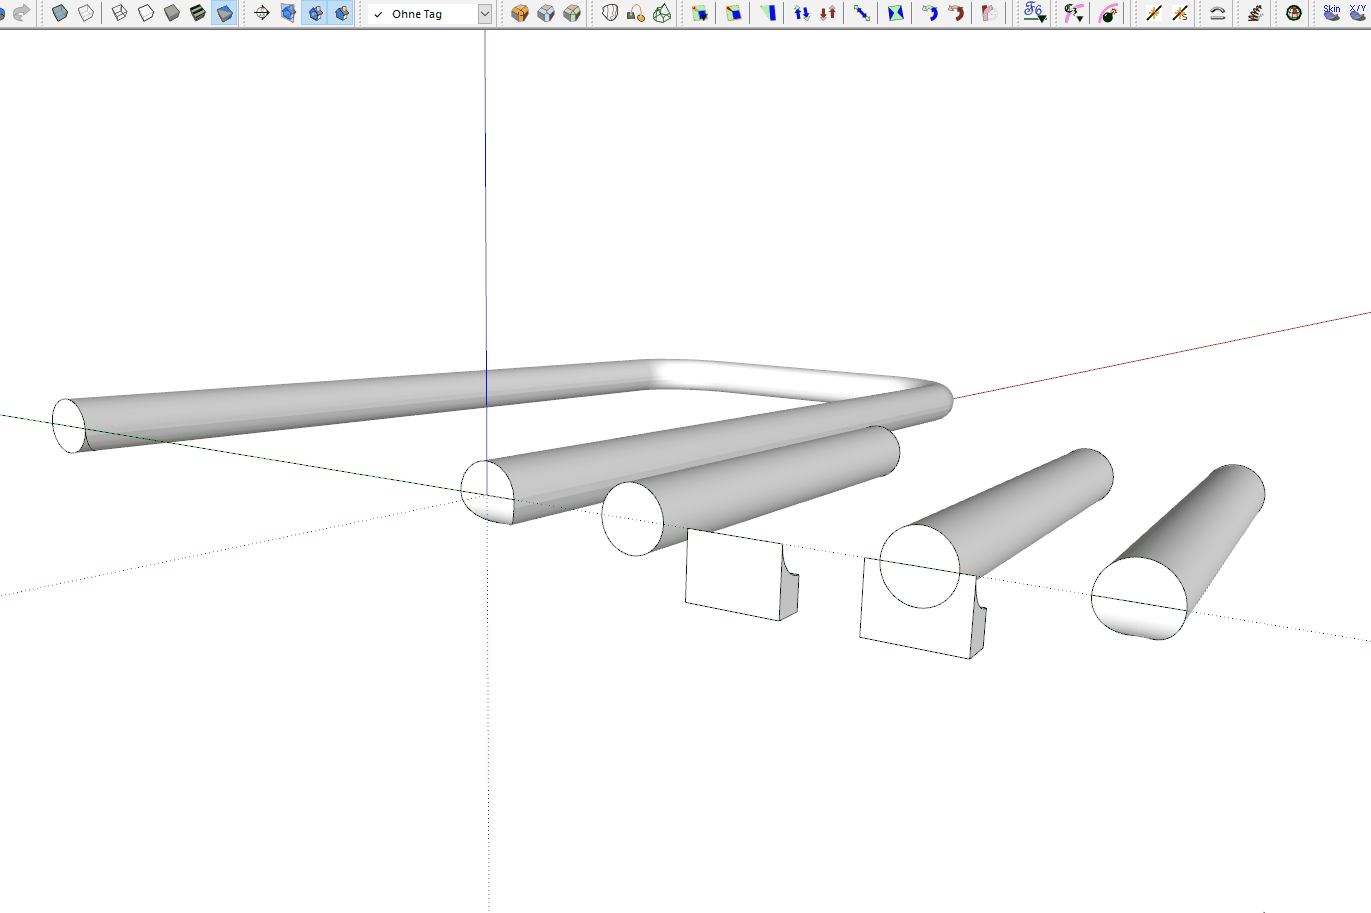Viewport: 1371px width, 913px height.
Task: Toggle Back Edges display
Action: click(87, 13)
